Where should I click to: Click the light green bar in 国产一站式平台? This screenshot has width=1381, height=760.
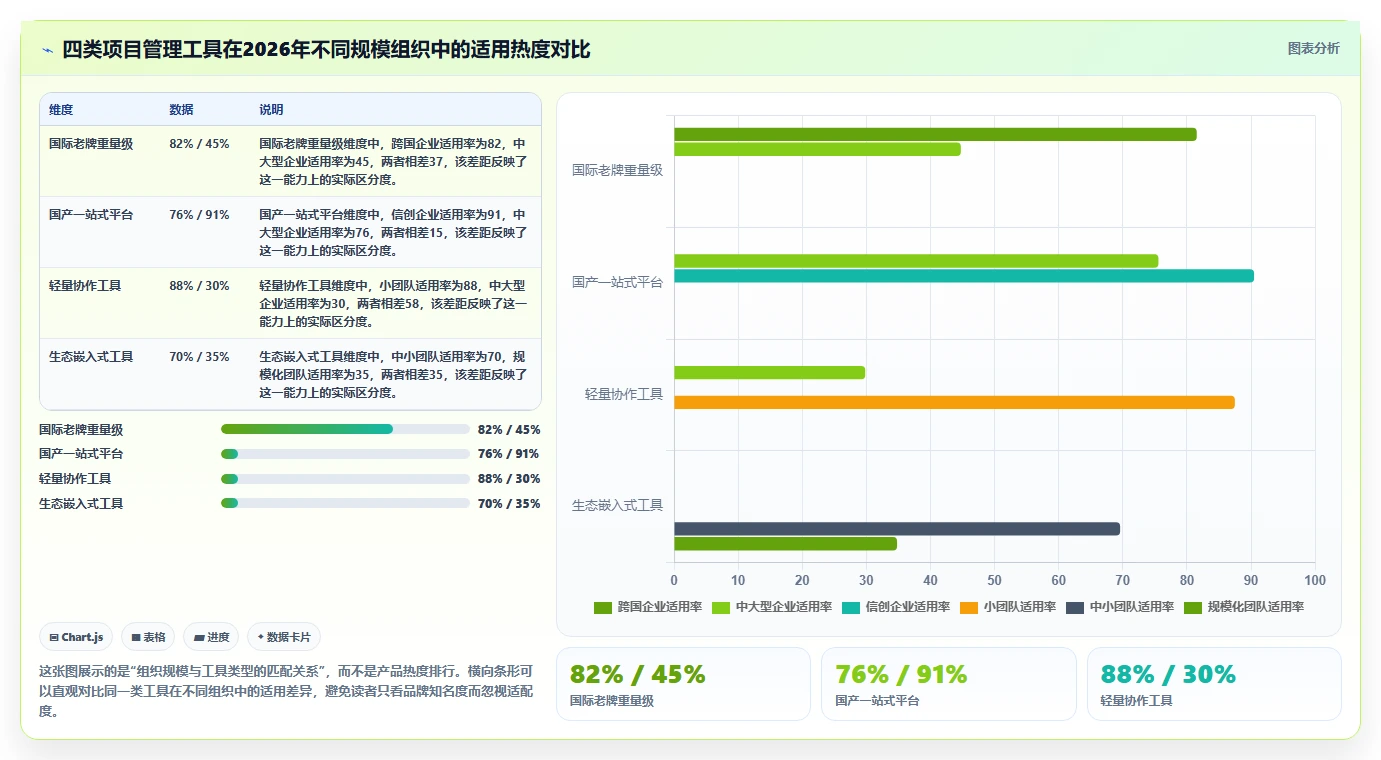(916, 261)
